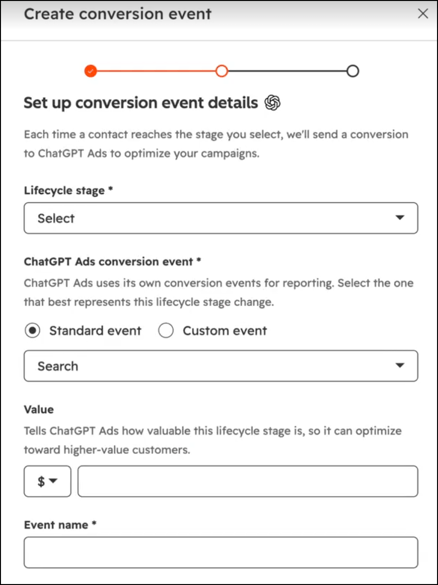This screenshot has width=438, height=585.
Task: Click the Standard event label text
Action: click(95, 331)
